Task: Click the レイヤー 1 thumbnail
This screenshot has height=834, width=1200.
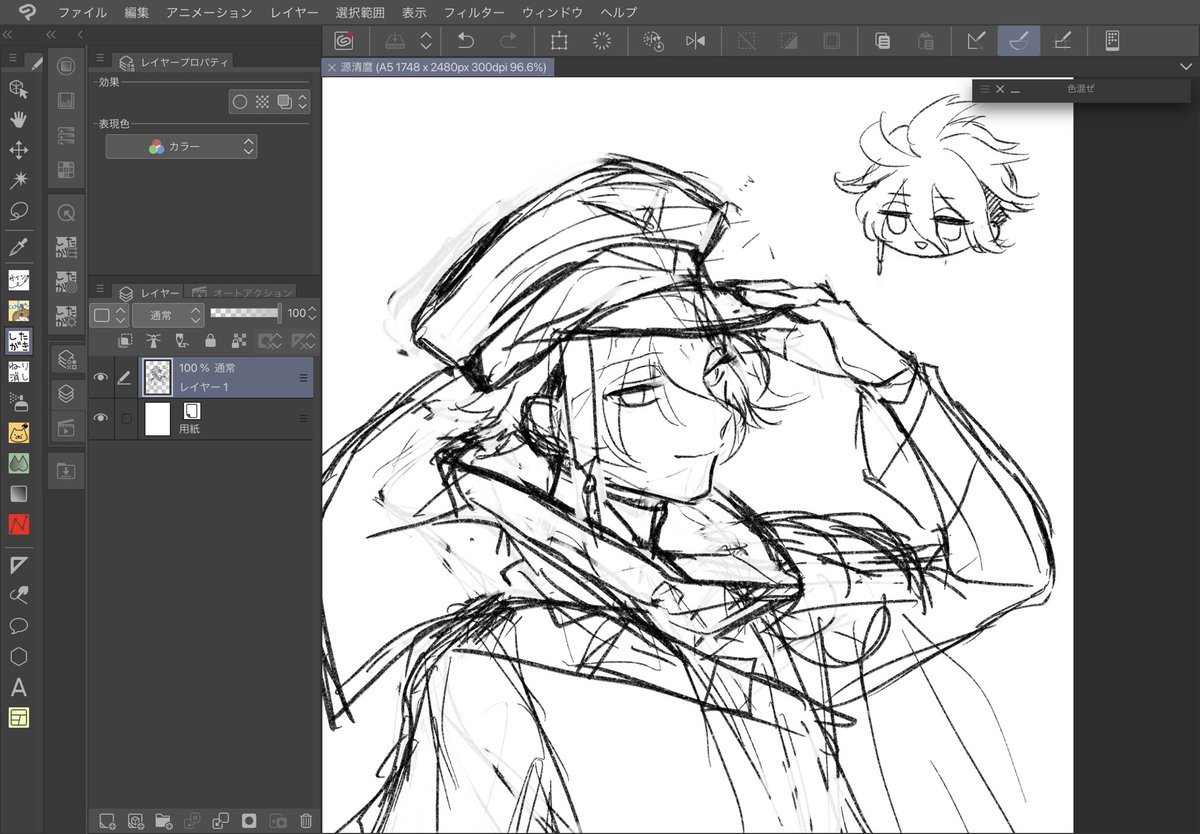Action: [158, 378]
